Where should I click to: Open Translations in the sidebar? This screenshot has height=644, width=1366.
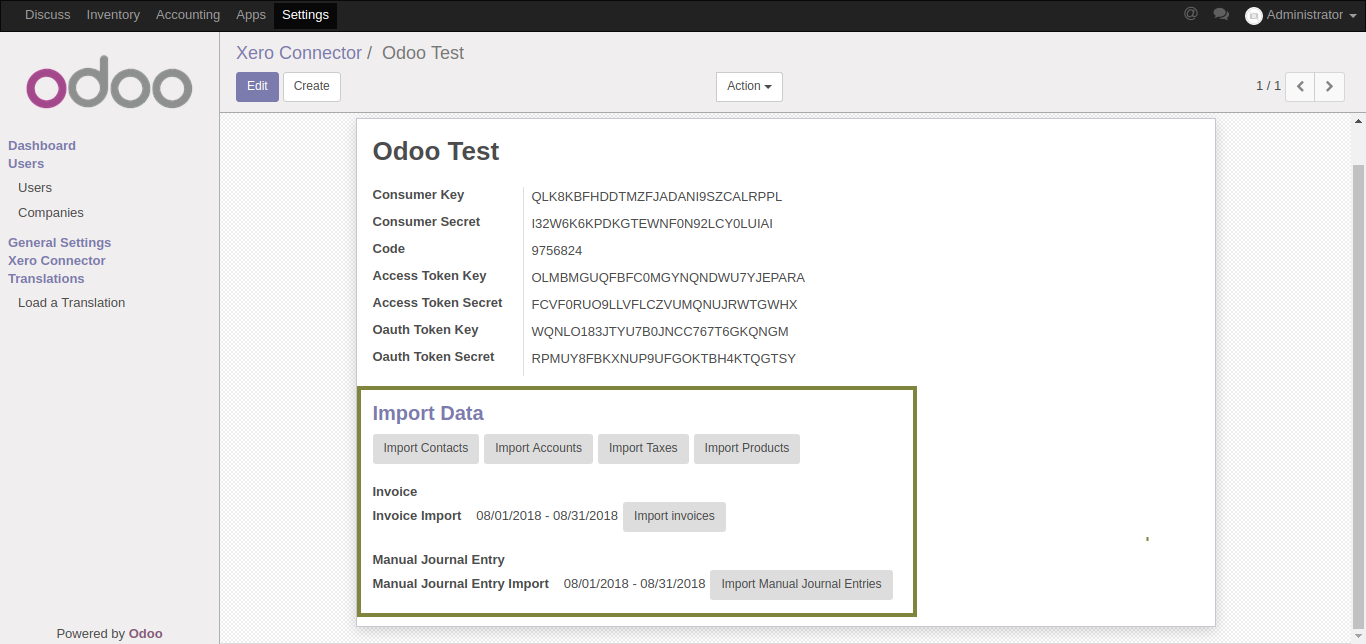[x=46, y=279]
